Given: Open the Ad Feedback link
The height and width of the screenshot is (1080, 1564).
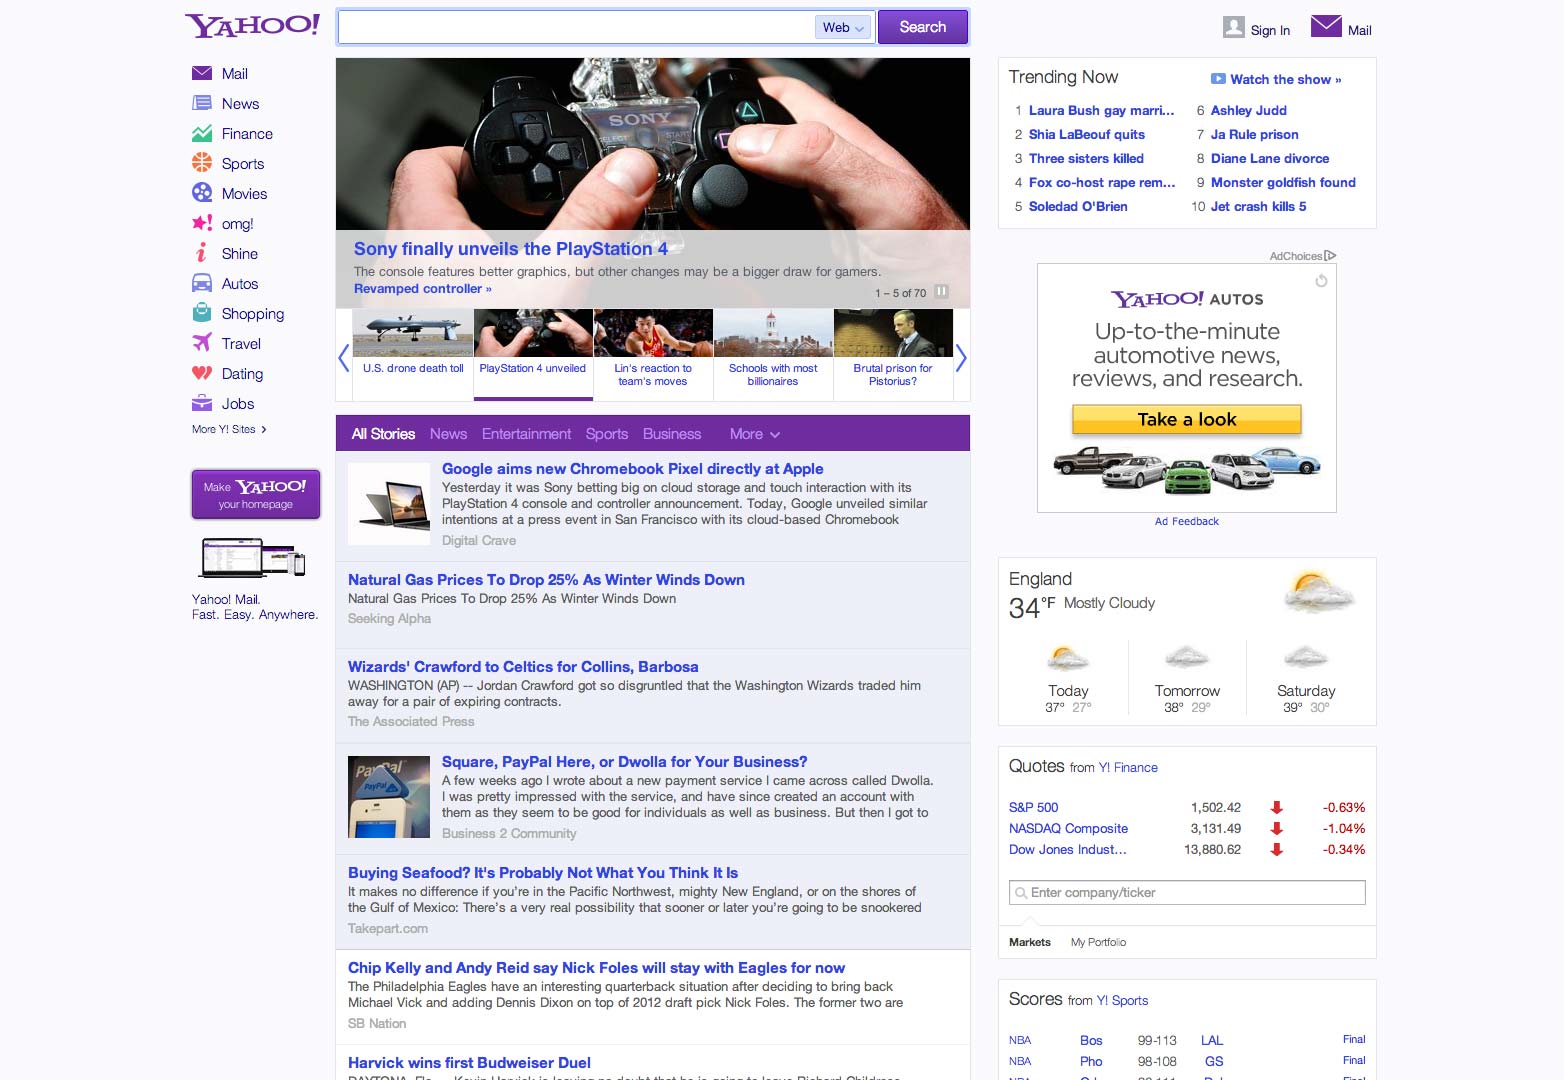Looking at the screenshot, I should tap(1187, 521).
